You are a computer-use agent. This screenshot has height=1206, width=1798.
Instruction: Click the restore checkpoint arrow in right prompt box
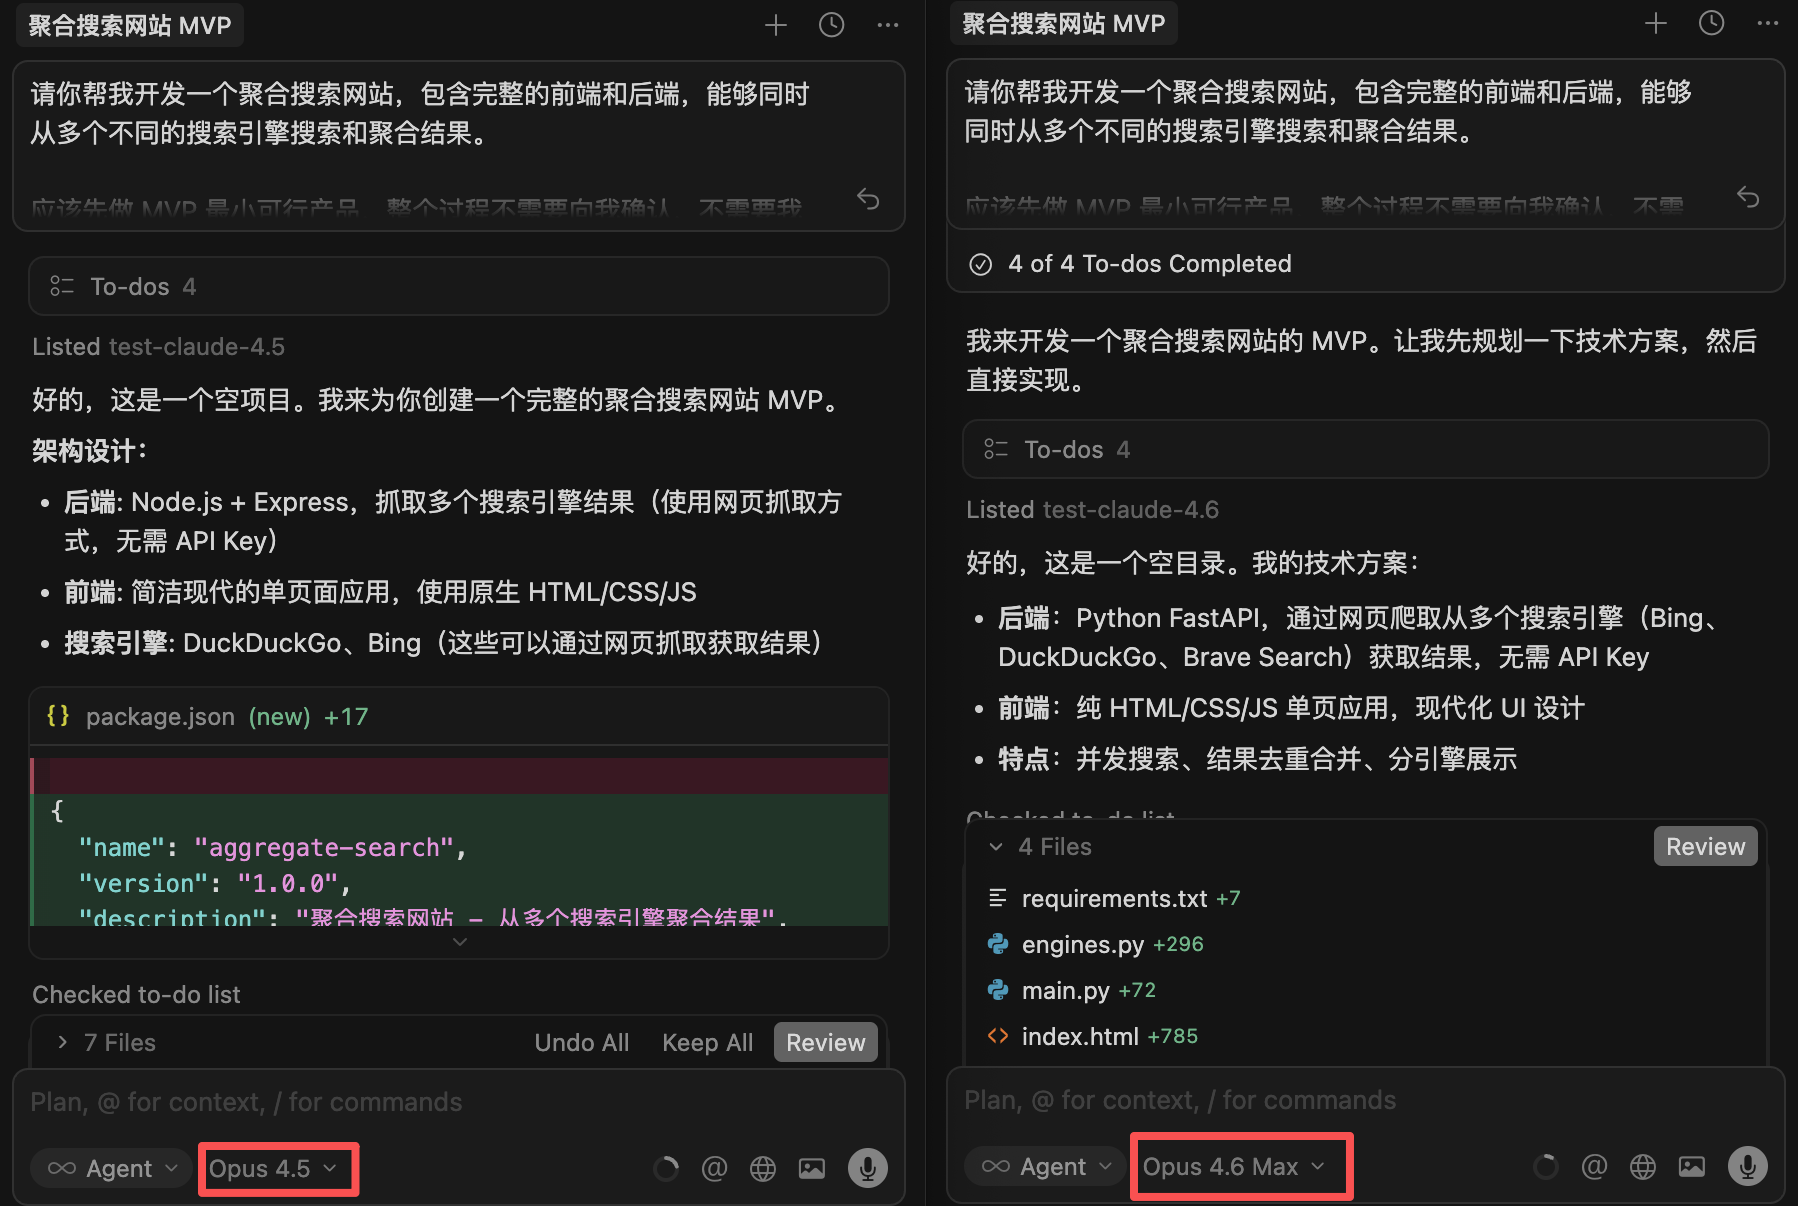[x=1748, y=197]
